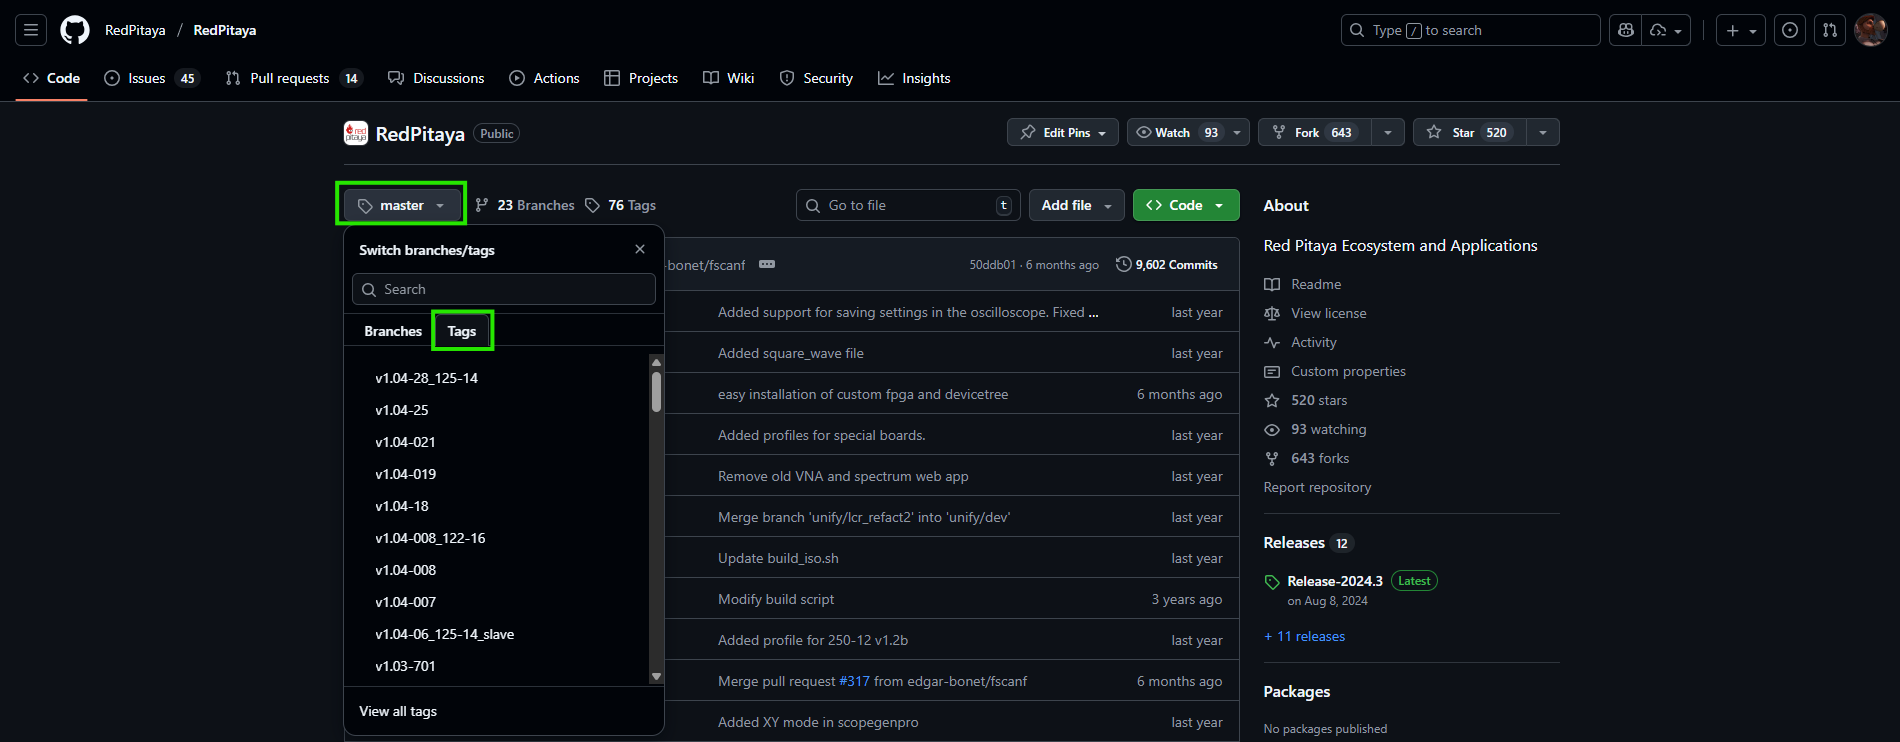Image resolution: width=1900 pixels, height=742 pixels.
Task: Open the Projects tab
Action: [641, 78]
